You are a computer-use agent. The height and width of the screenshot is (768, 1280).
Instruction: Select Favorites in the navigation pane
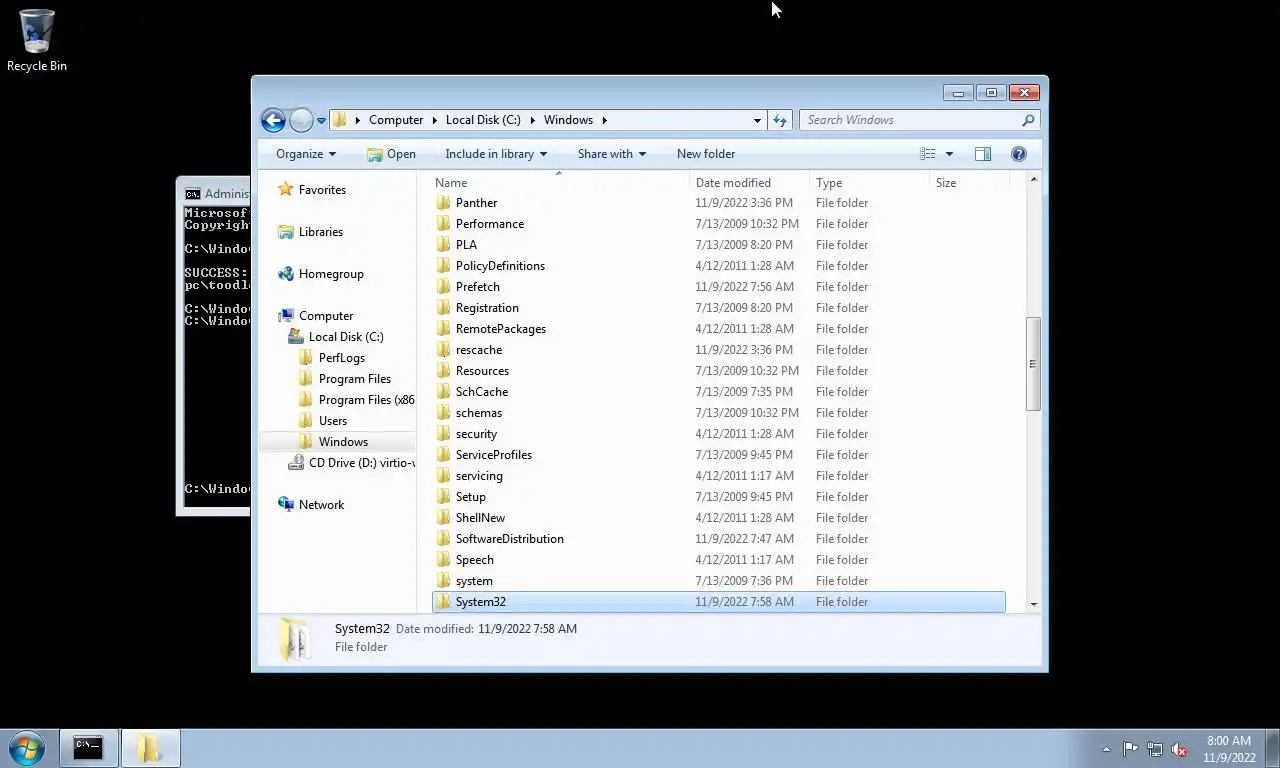(x=322, y=190)
